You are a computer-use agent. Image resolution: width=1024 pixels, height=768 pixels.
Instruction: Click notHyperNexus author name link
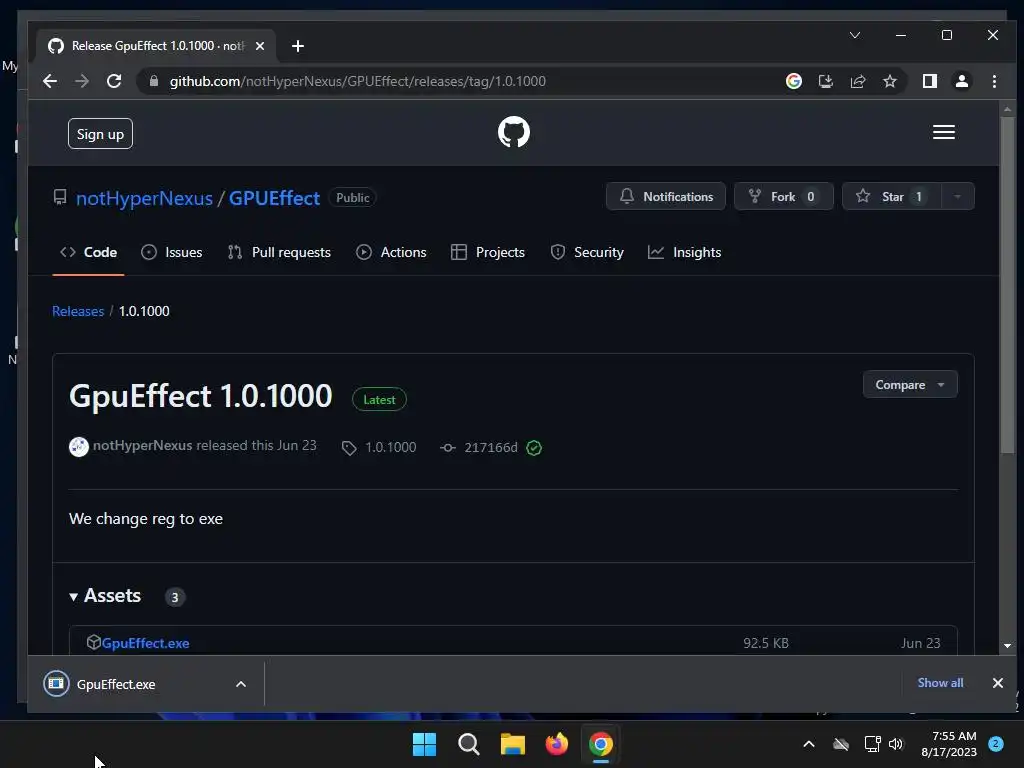pos(142,445)
